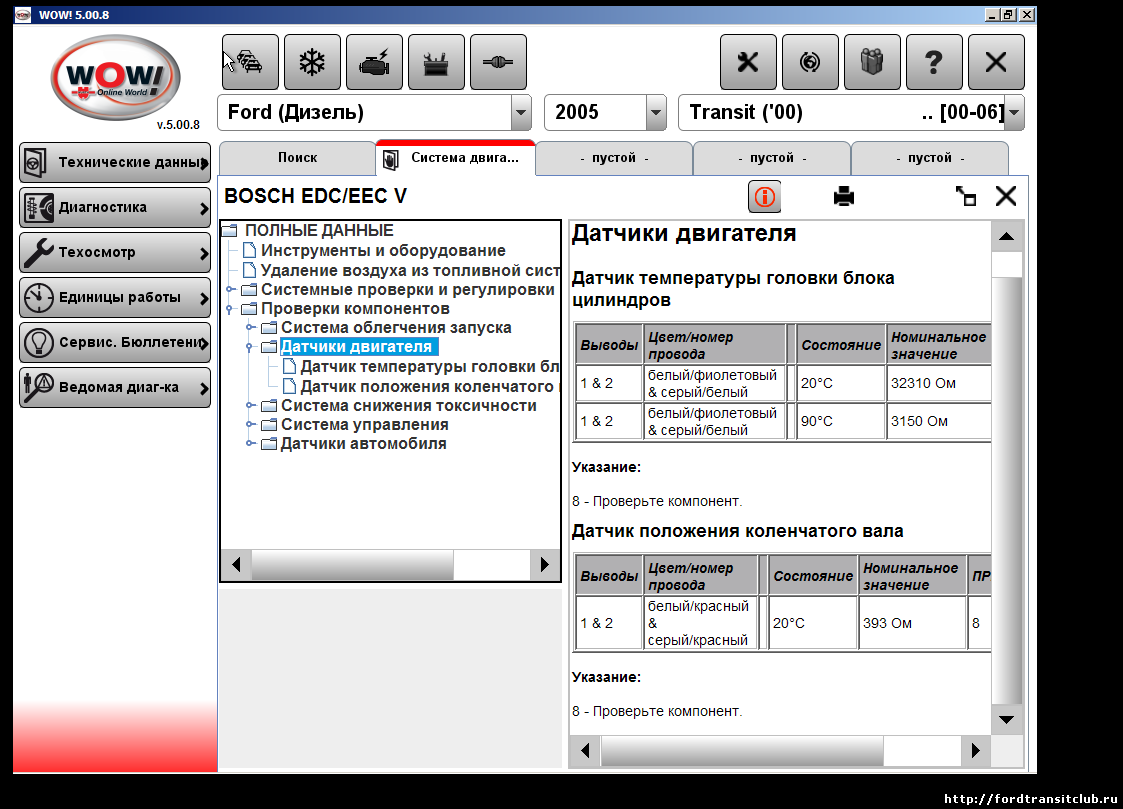The image size is (1123, 809).
Task: Open help with the question mark icon
Action: pyautogui.click(x=934, y=62)
